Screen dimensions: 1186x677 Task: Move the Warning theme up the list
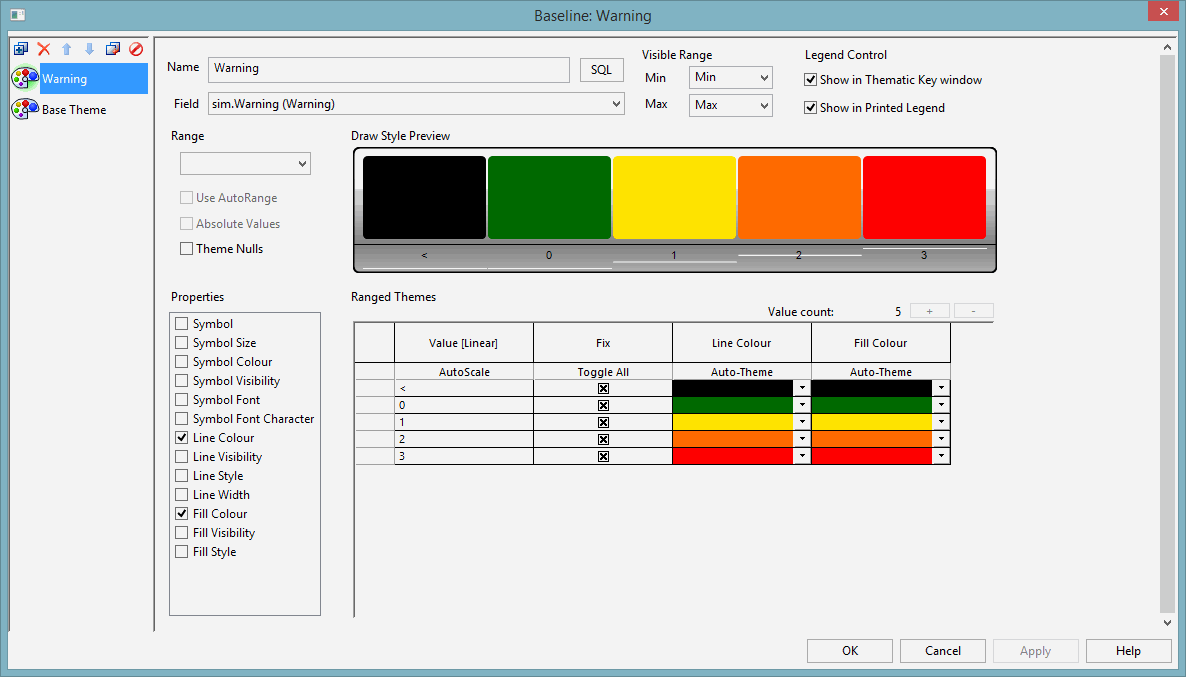(x=66, y=48)
